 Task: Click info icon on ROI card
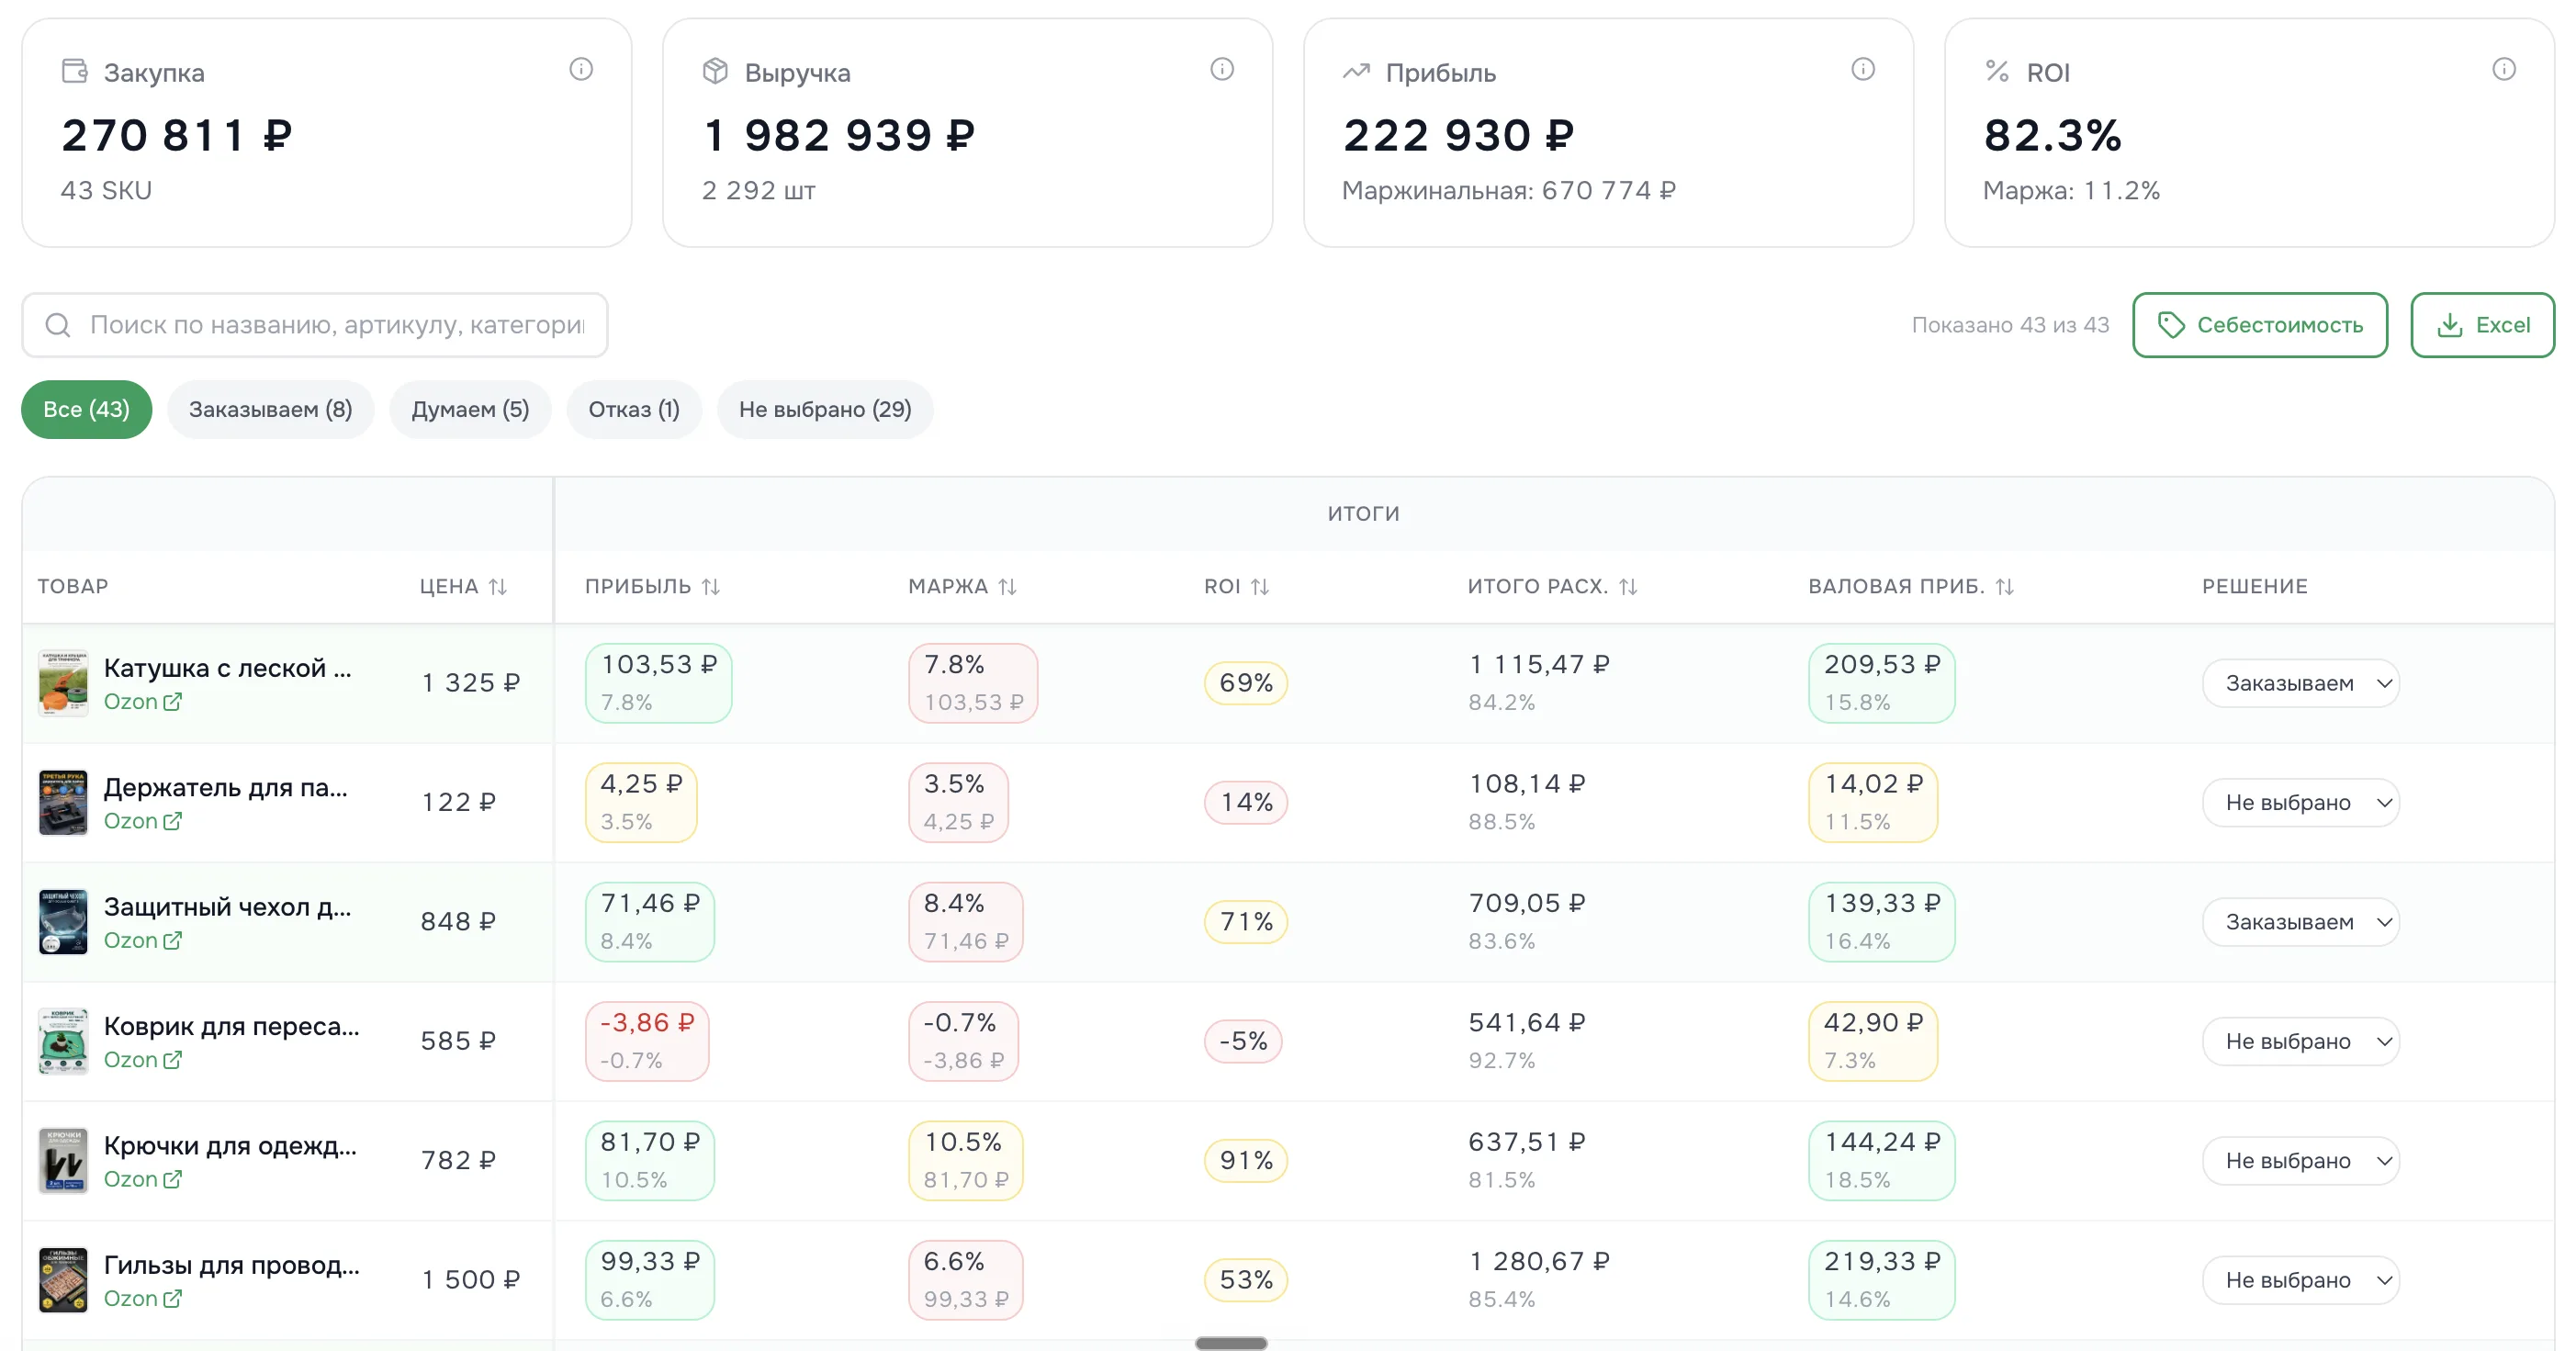point(2504,69)
